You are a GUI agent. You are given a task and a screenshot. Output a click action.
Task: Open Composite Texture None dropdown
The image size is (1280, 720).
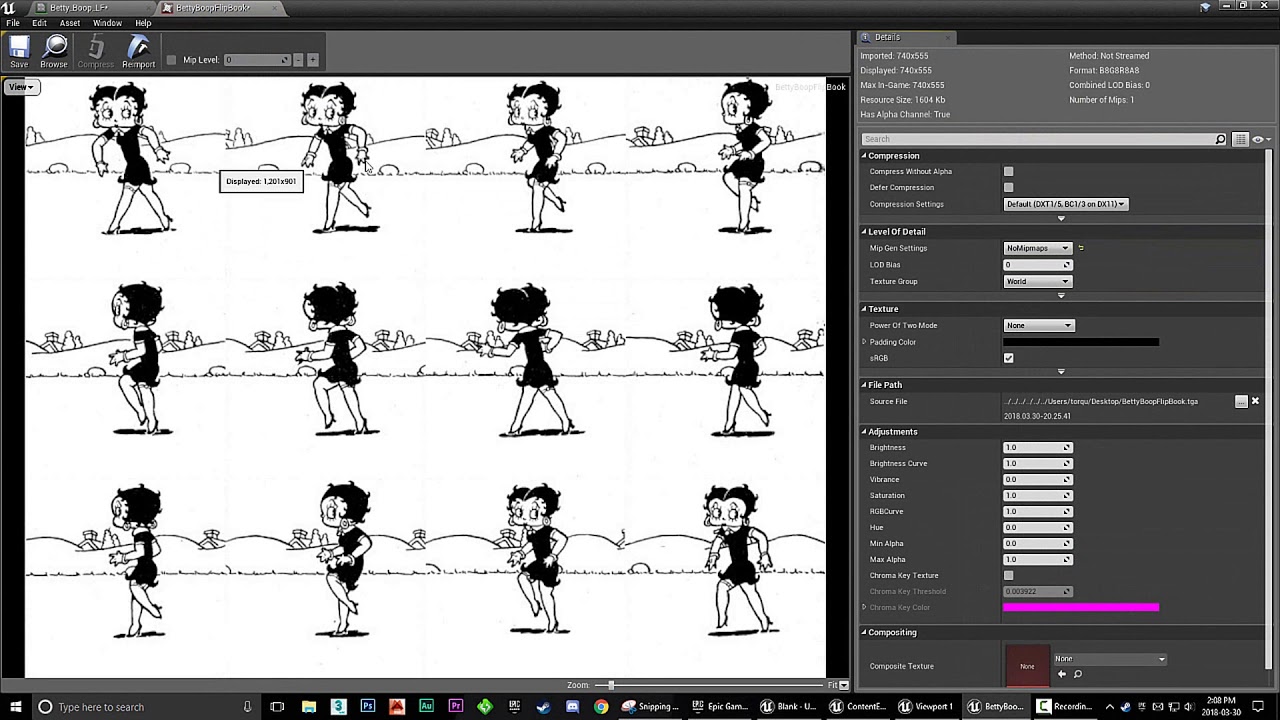click(x=1110, y=659)
